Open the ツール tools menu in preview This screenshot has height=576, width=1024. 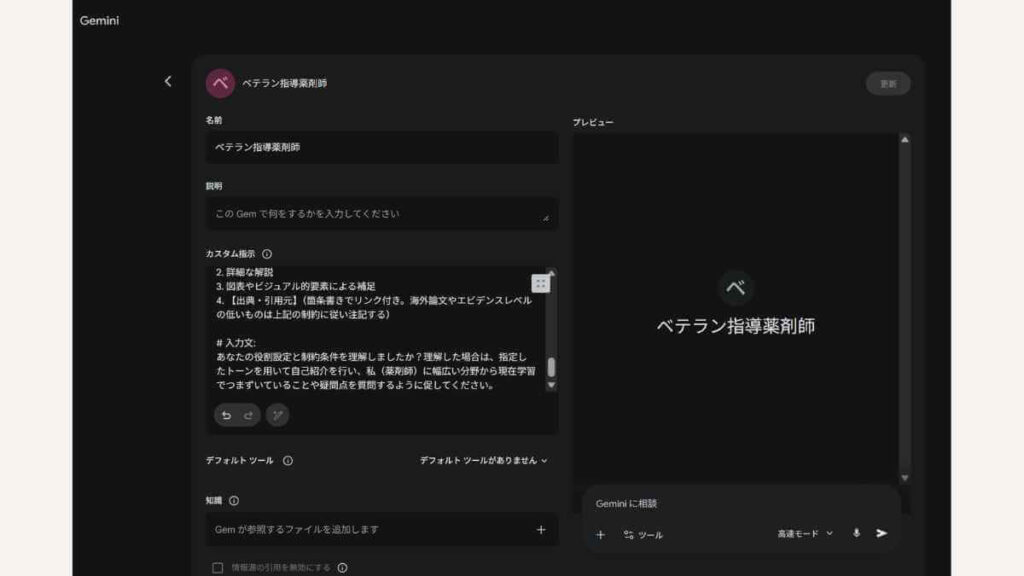(x=643, y=535)
